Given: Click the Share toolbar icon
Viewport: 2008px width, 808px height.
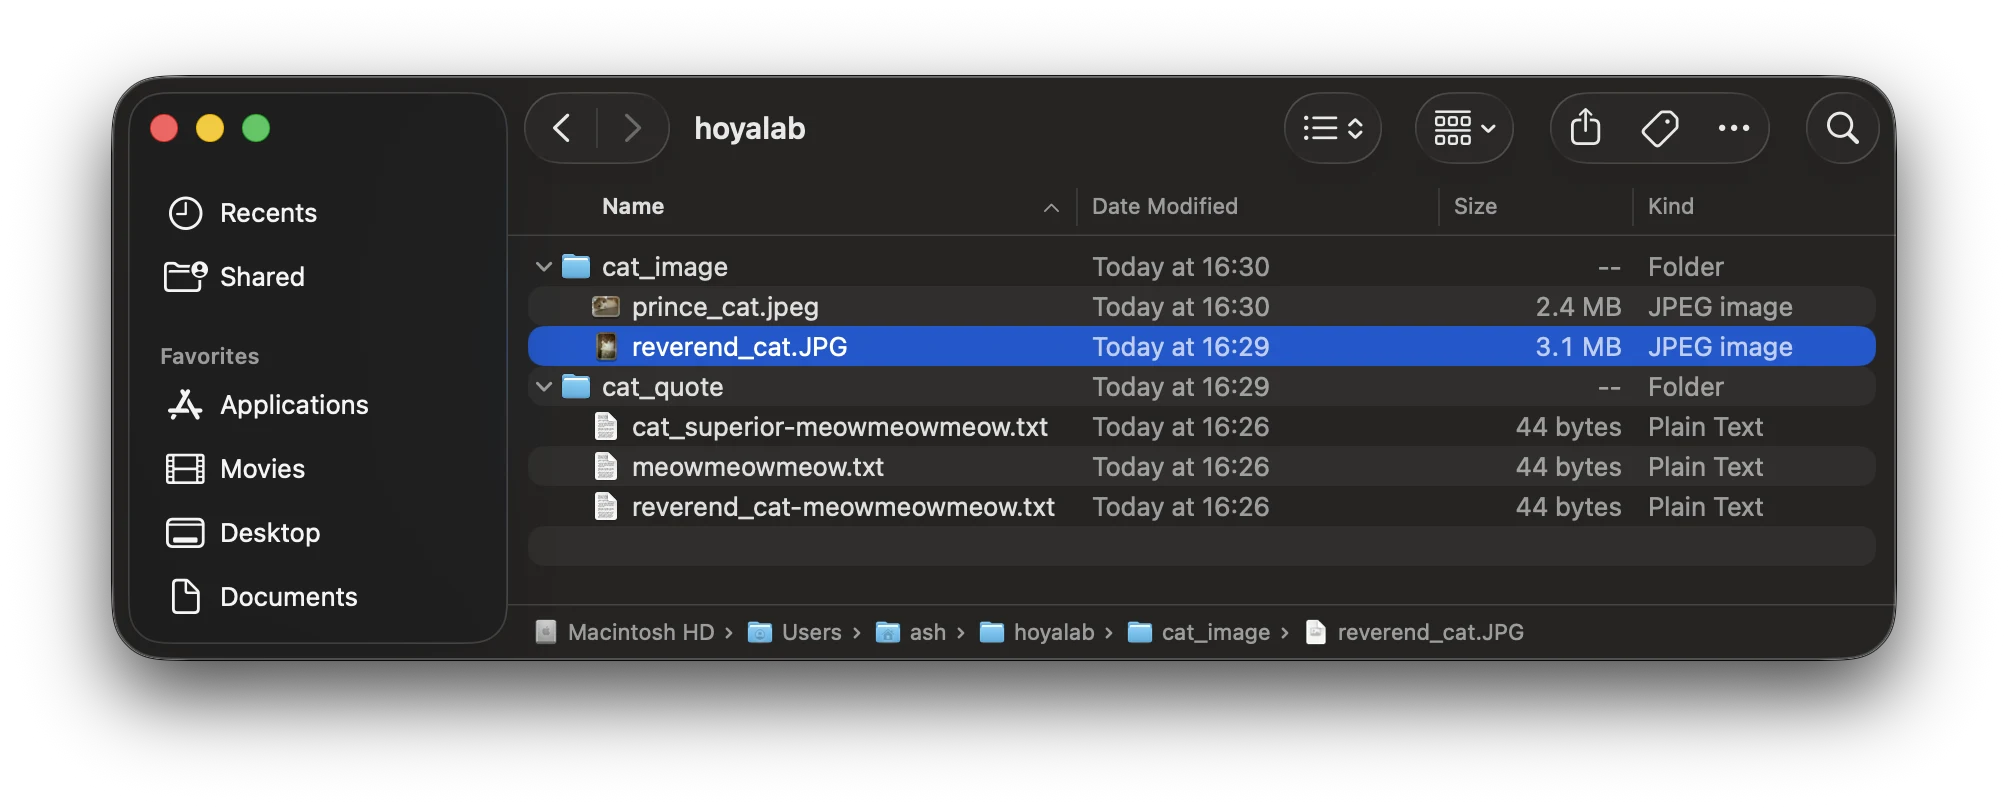Looking at the screenshot, I should pos(1586,128).
